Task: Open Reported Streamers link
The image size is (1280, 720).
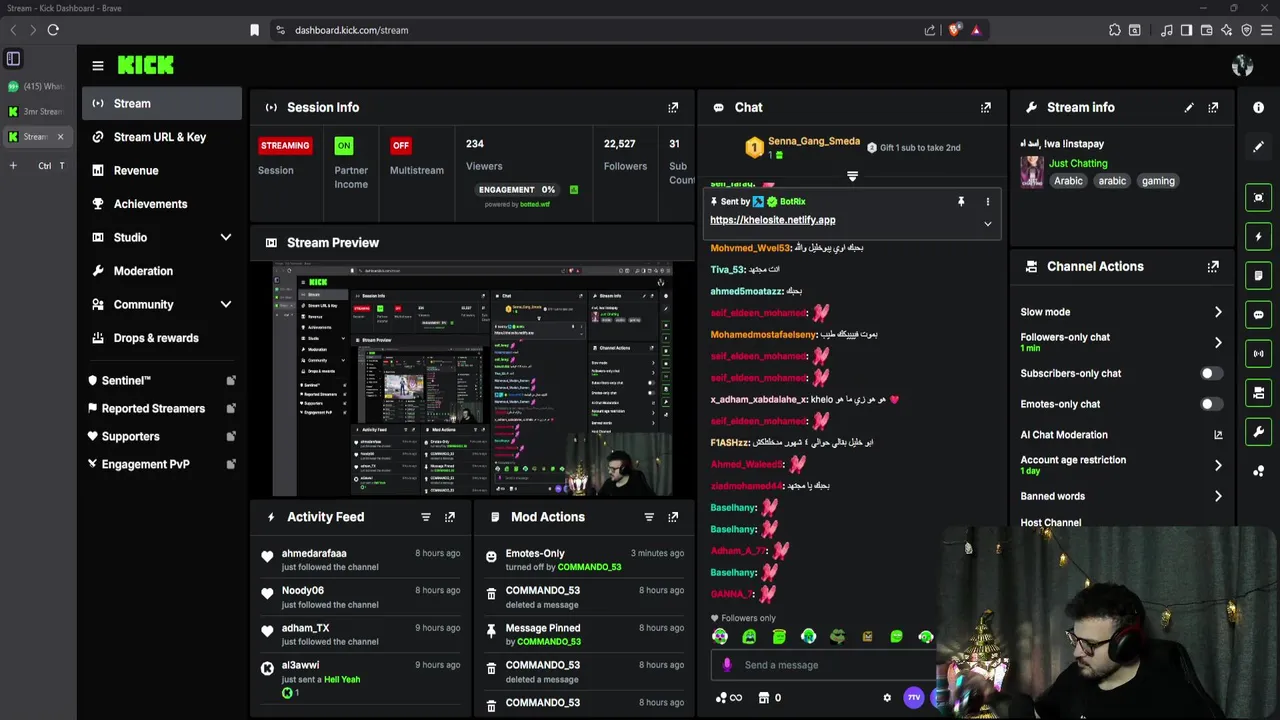Action: coord(160,408)
